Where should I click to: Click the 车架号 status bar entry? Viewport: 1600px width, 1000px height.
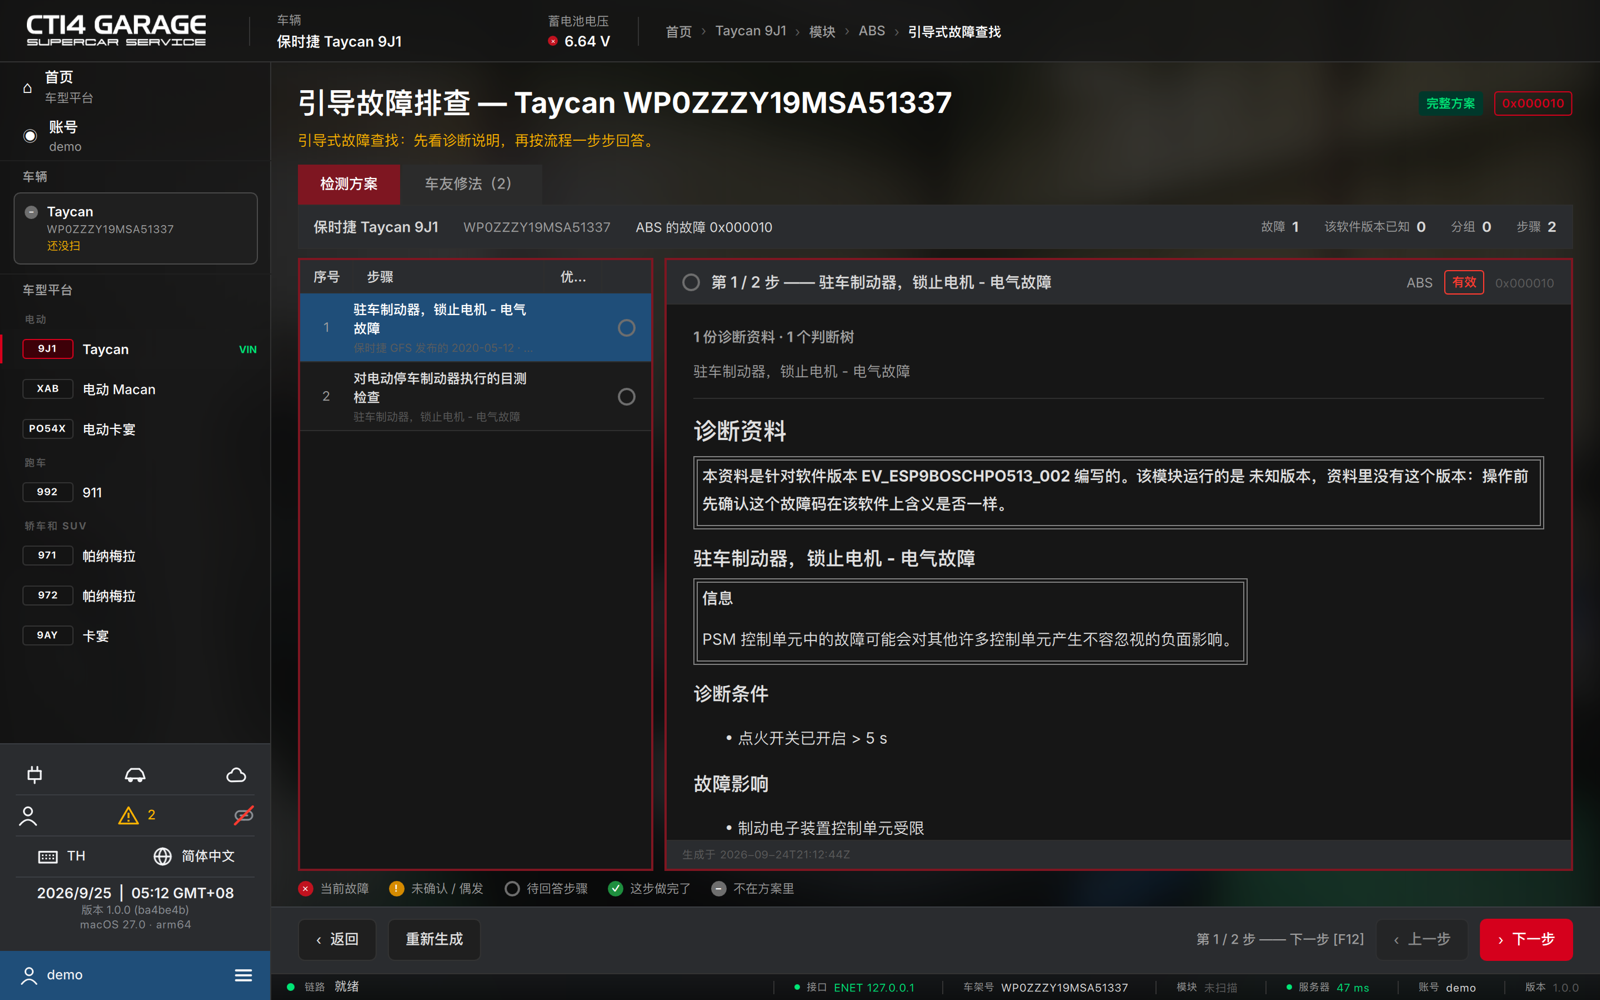coord(1046,988)
